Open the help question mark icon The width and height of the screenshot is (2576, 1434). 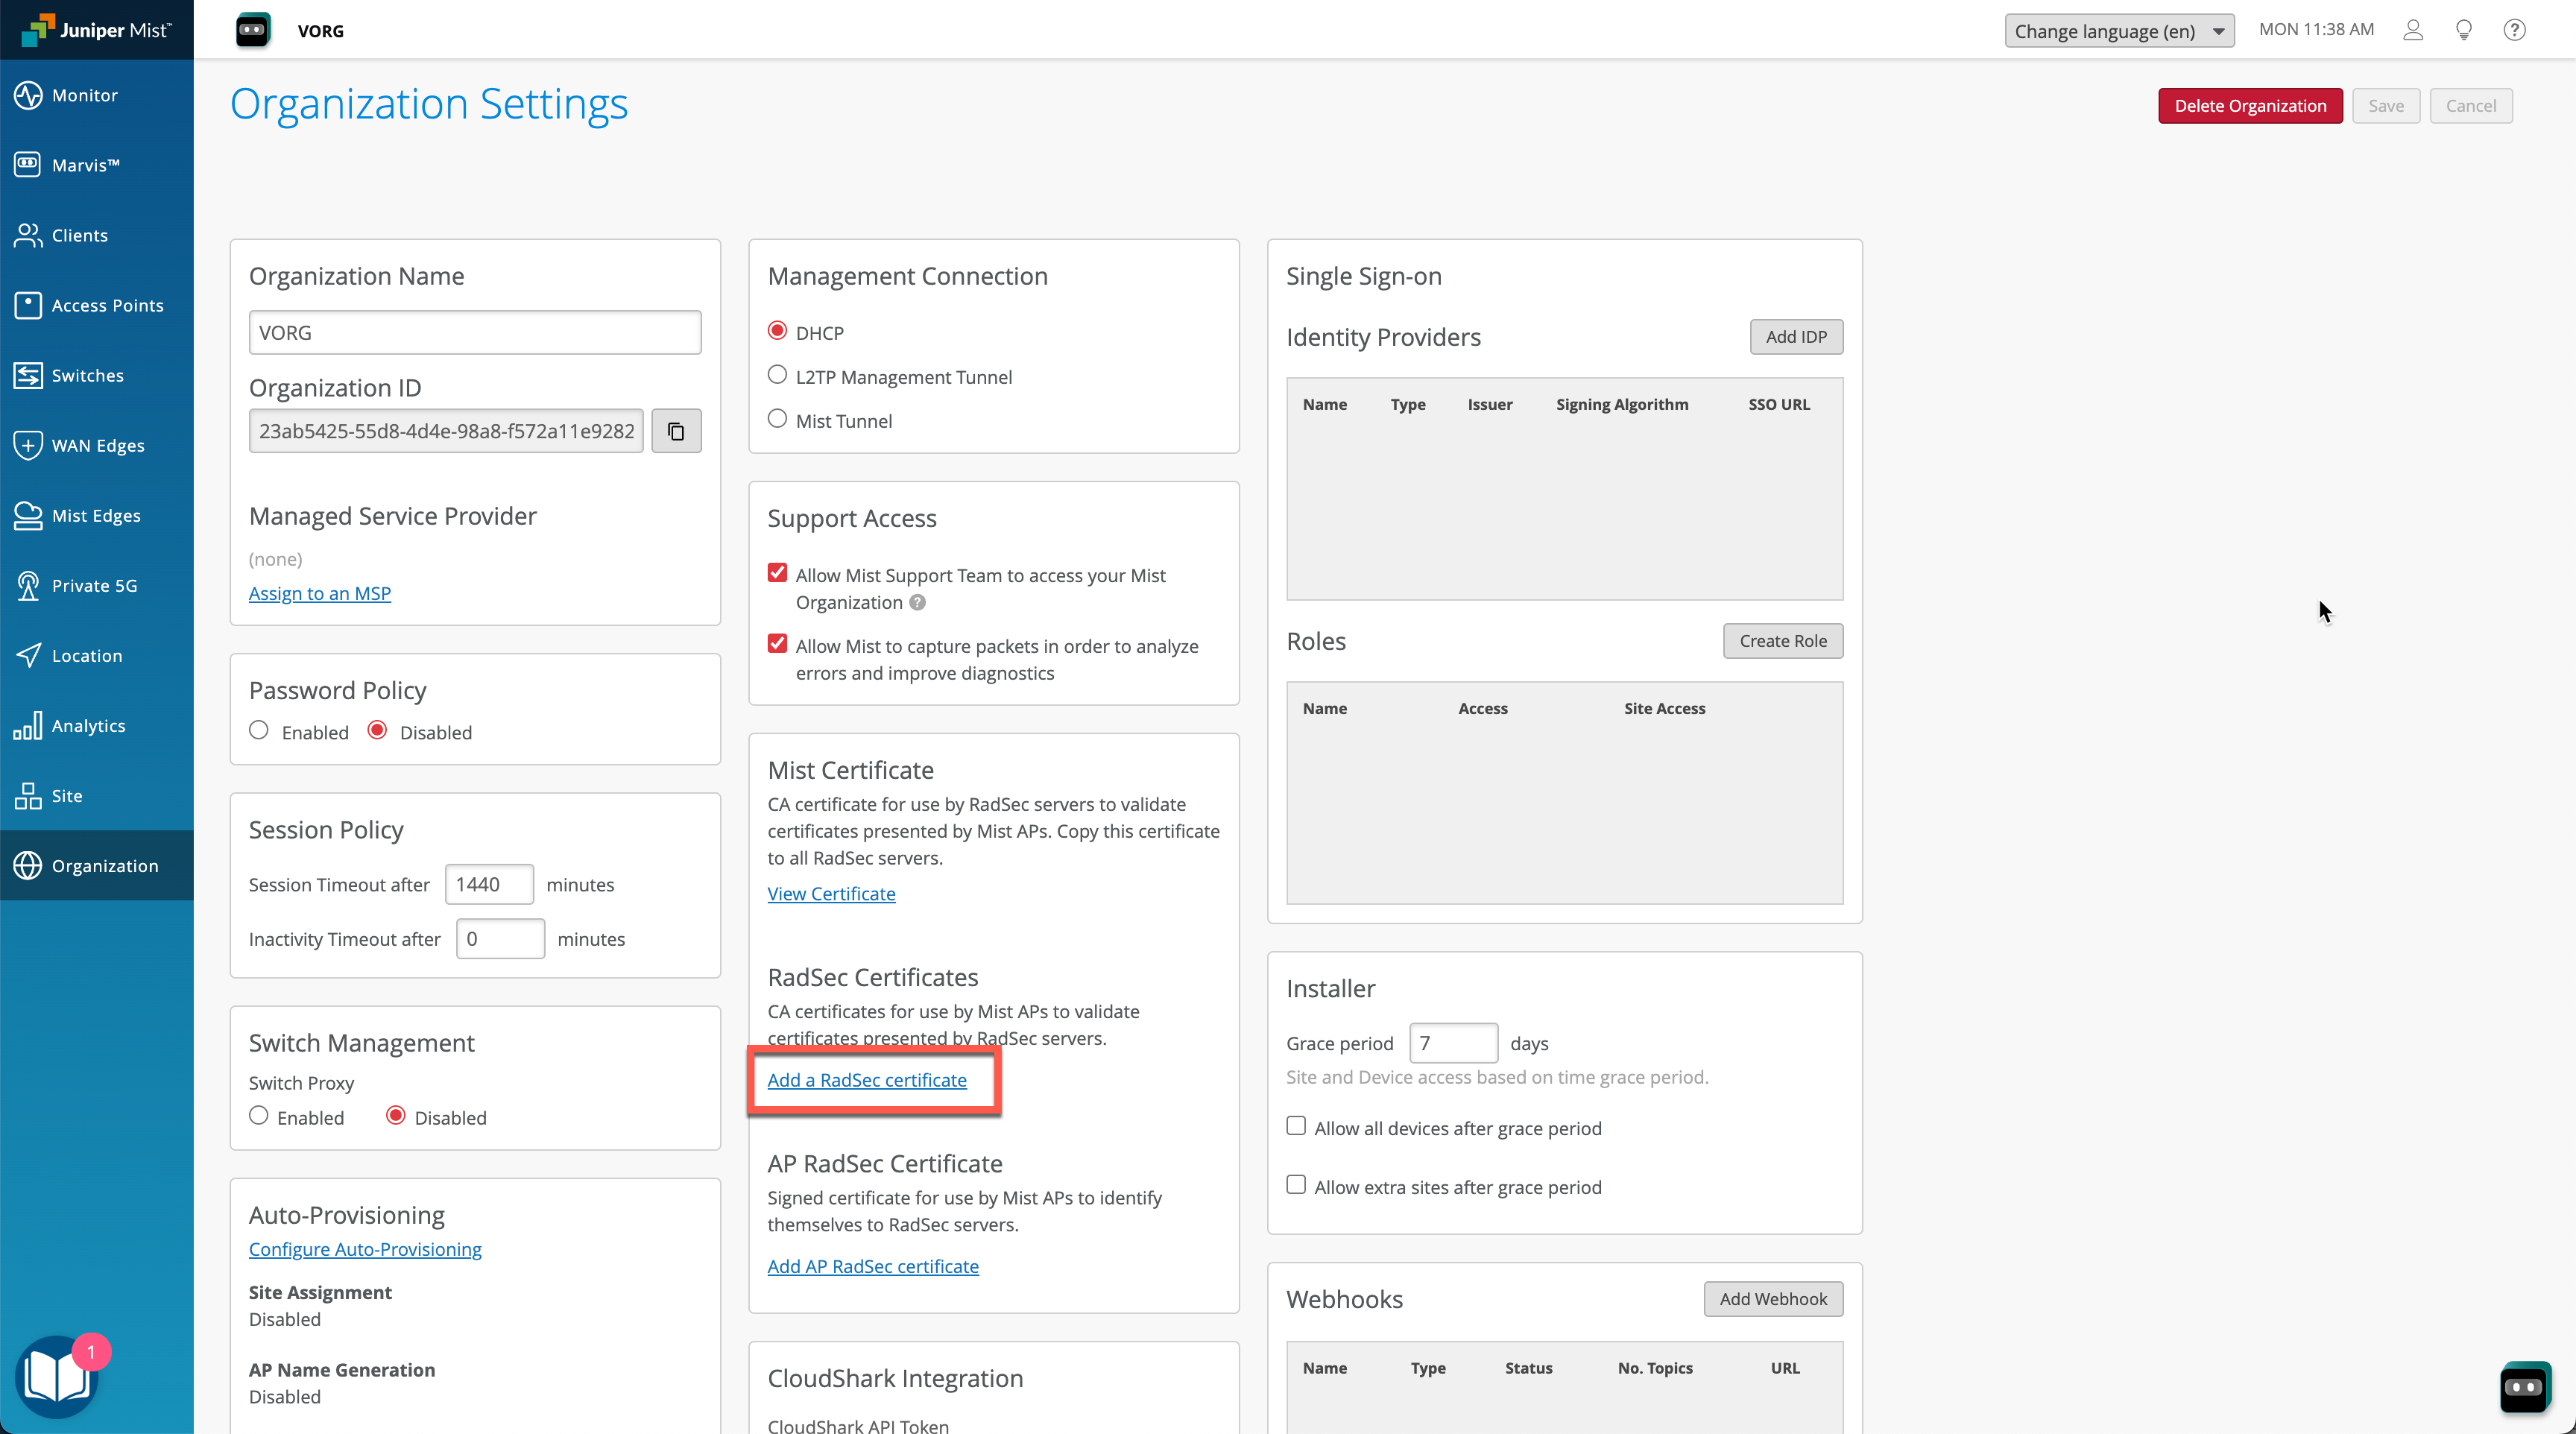[2514, 30]
